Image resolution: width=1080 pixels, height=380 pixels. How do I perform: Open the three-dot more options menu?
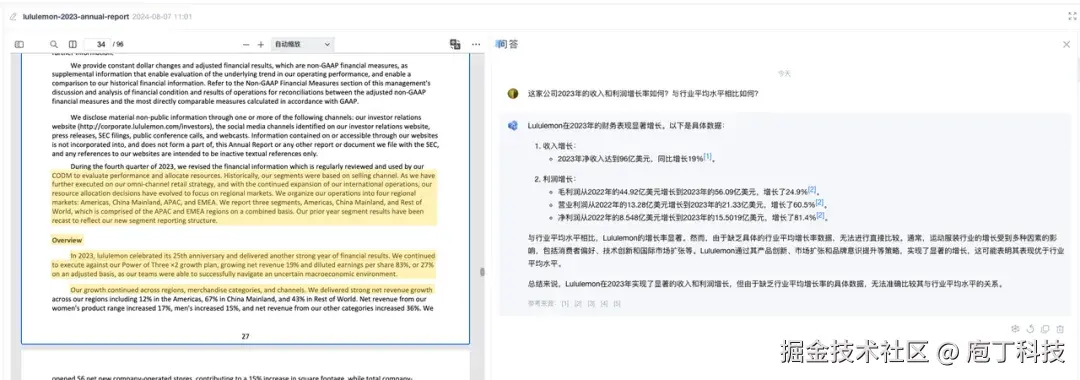pyautogui.click(x=476, y=44)
